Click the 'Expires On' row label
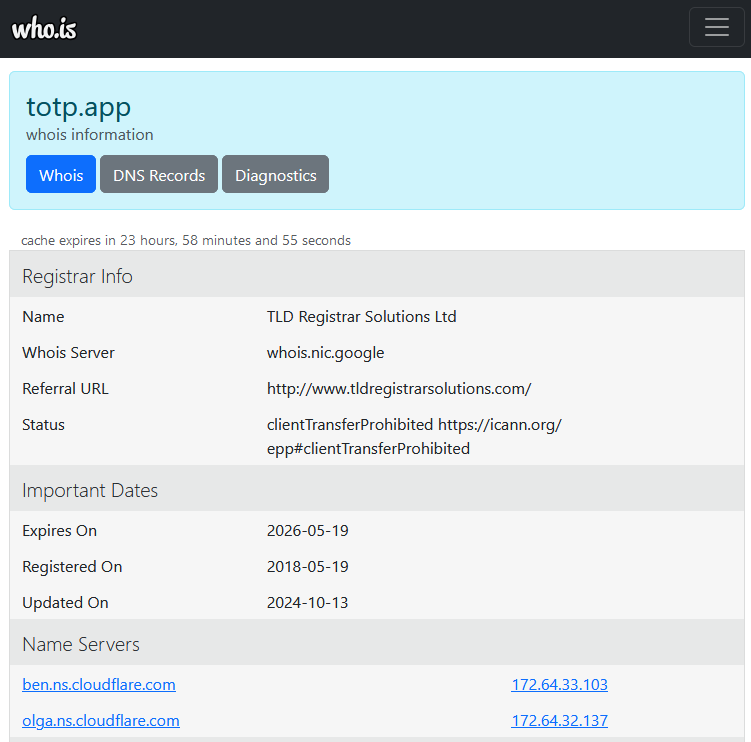Viewport: 751px width, 742px height. click(59, 531)
